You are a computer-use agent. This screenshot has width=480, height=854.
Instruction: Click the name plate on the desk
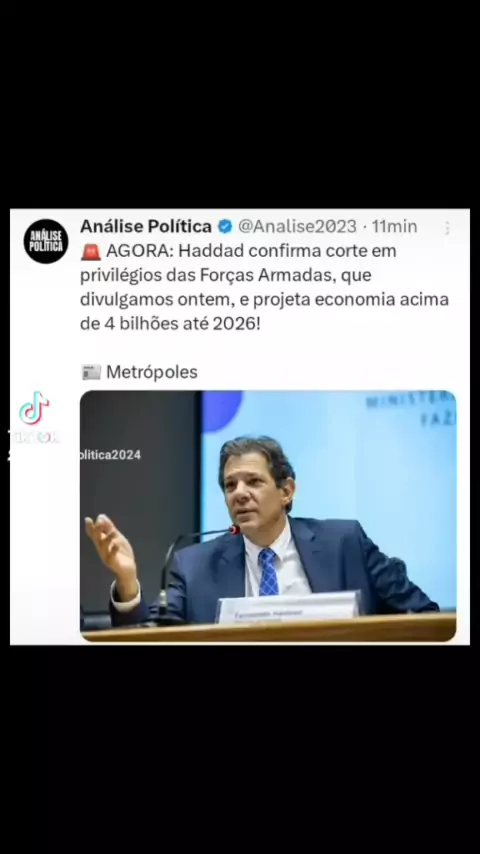click(288, 607)
